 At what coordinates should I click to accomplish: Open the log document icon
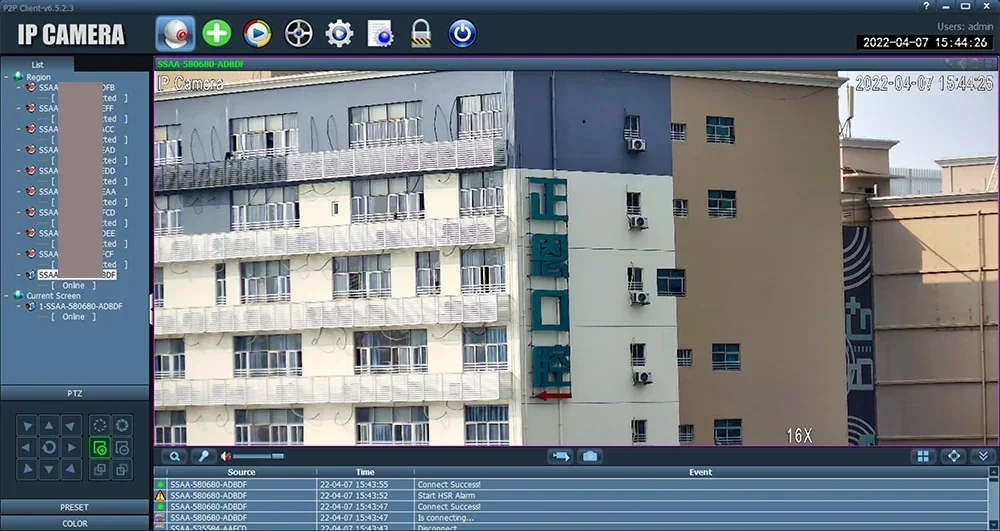click(x=380, y=33)
